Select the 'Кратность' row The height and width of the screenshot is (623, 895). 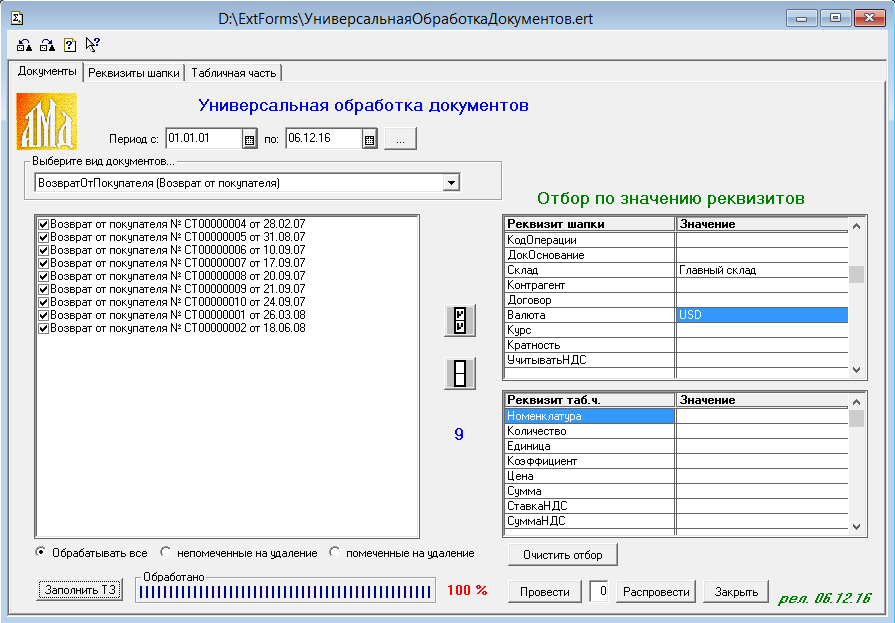pyautogui.click(x=676, y=345)
